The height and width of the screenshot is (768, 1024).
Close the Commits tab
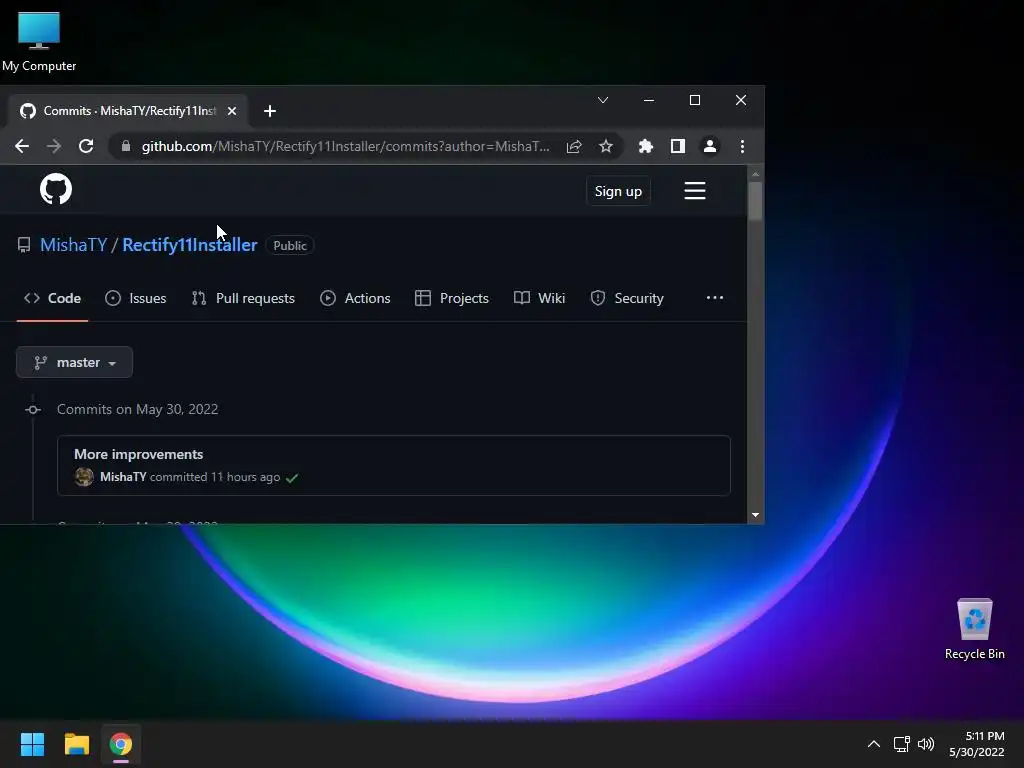pos(232,111)
